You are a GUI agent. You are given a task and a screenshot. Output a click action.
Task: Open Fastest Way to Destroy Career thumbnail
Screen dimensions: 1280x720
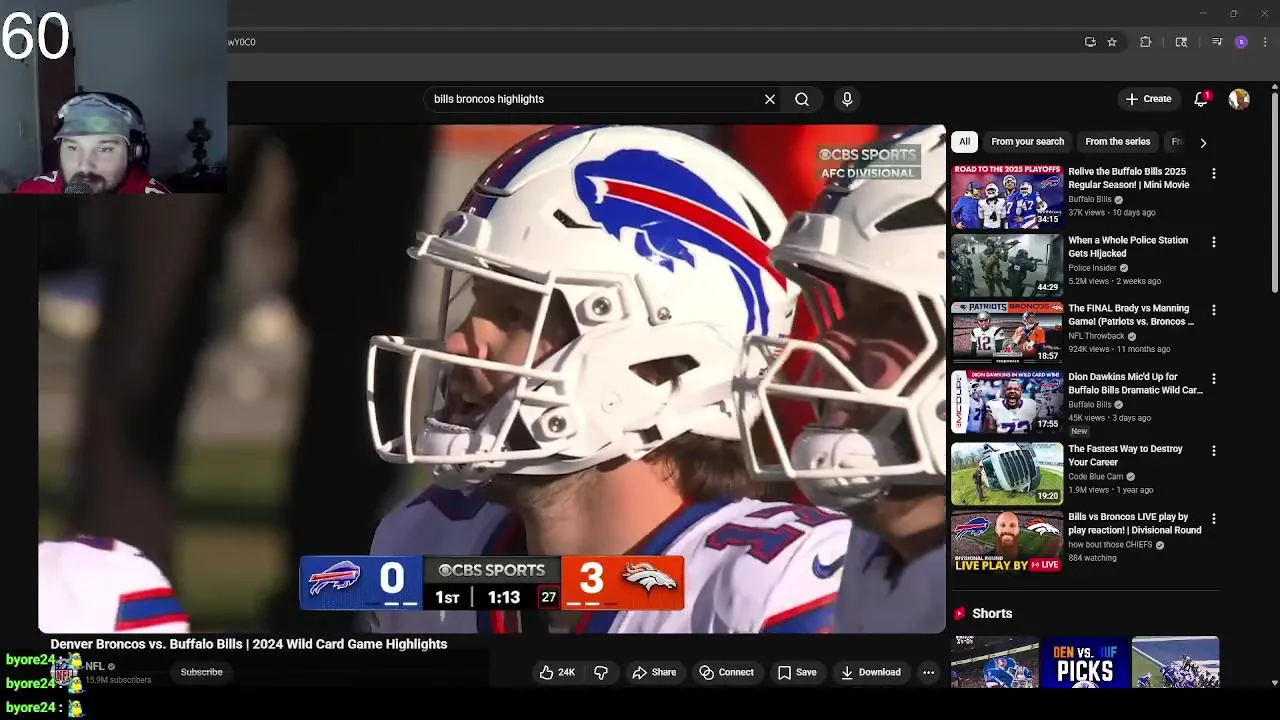1007,474
